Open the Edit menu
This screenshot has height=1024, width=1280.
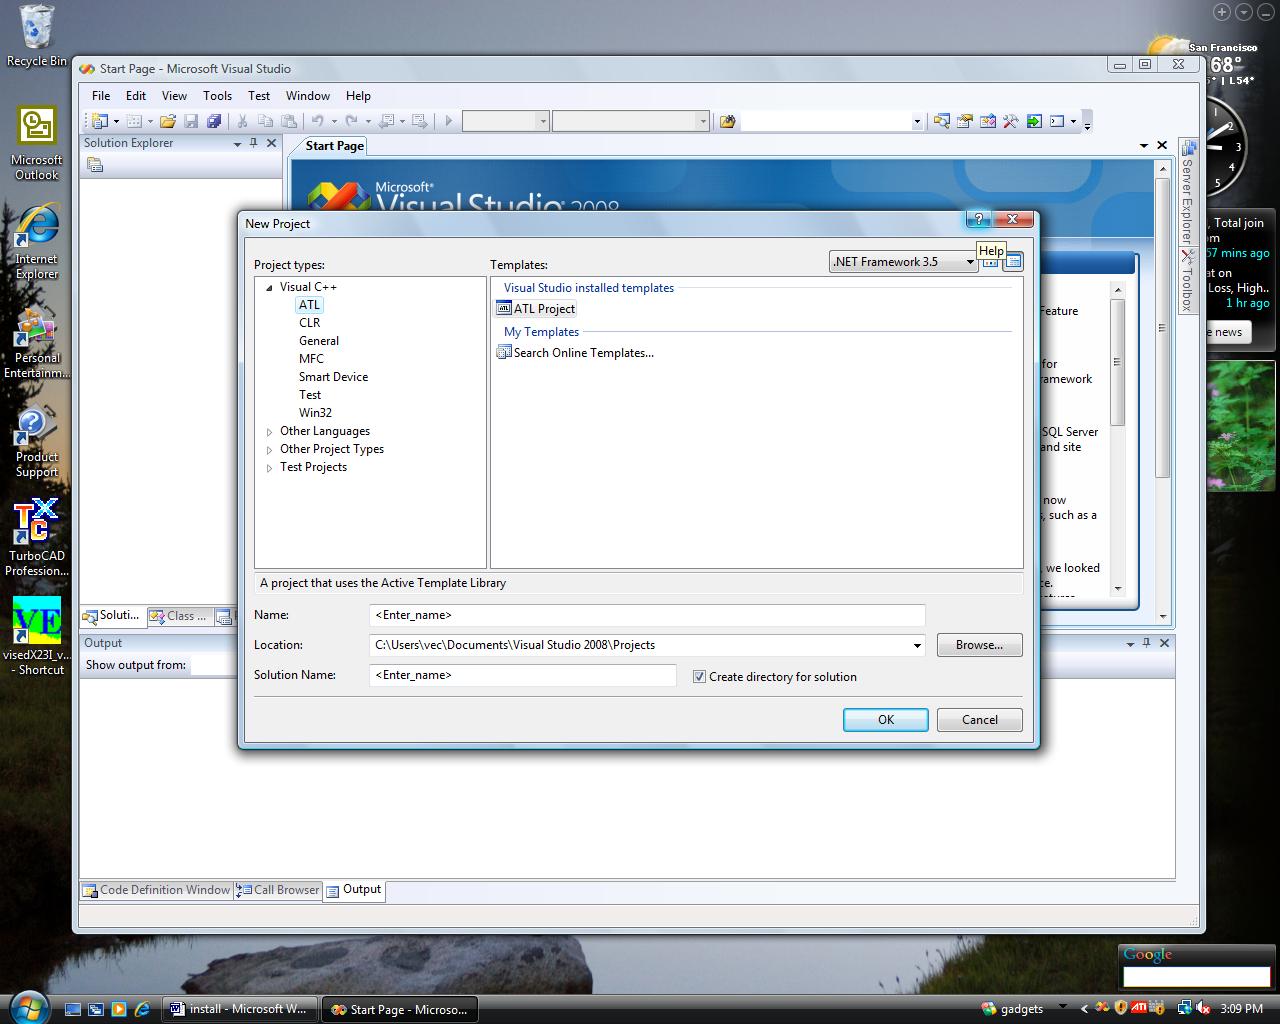(x=136, y=96)
